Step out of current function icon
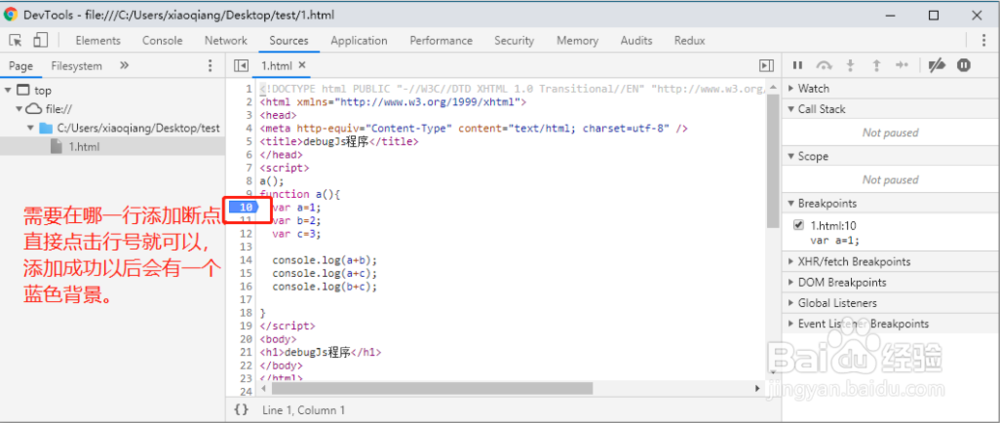This screenshot has width=1000, height=423. pos(876,65)
